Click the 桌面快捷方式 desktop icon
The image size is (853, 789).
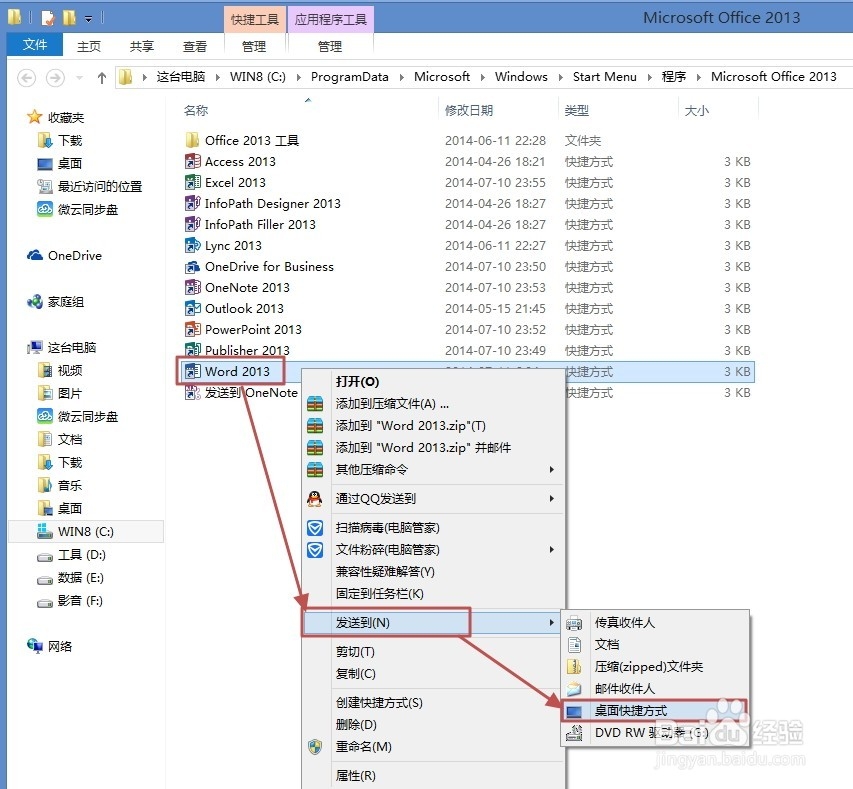[574, 711]
